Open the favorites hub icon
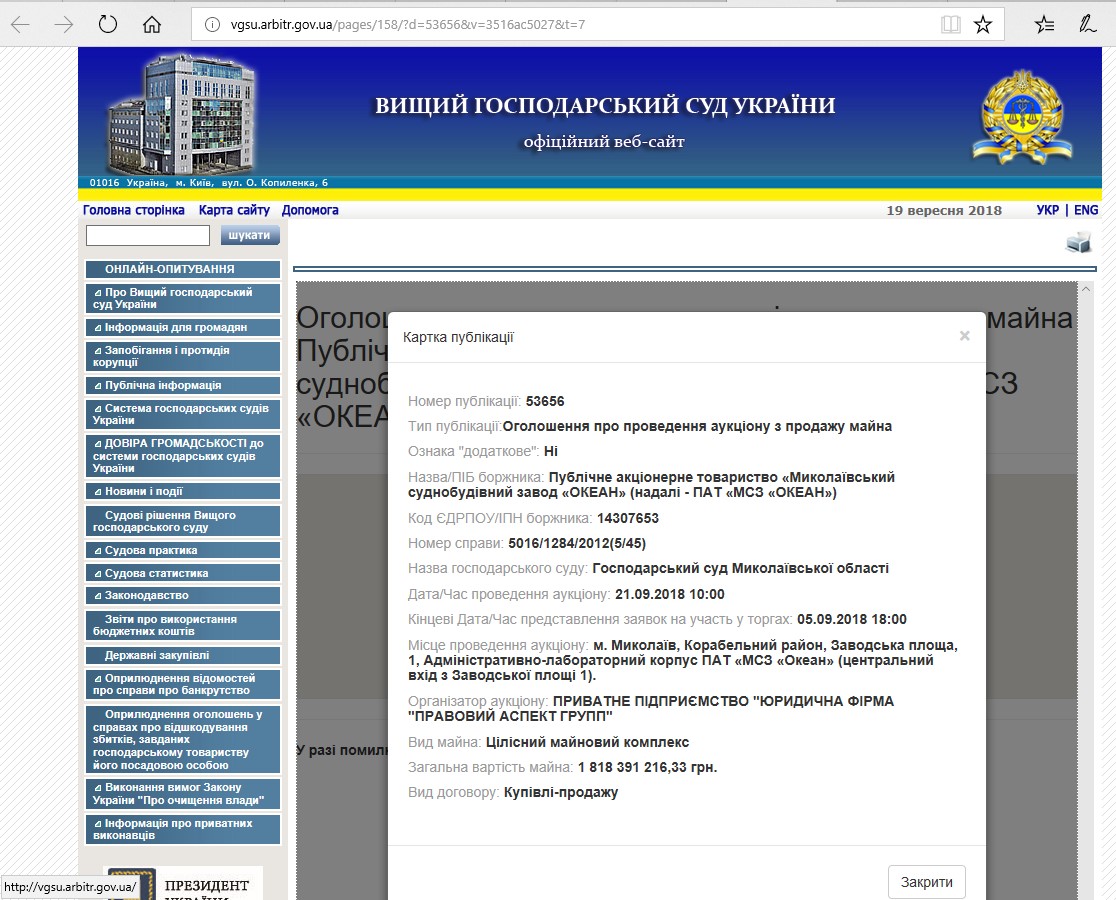The height and width of the screenshot is (900, 1116). click(x=1044, y=25)
